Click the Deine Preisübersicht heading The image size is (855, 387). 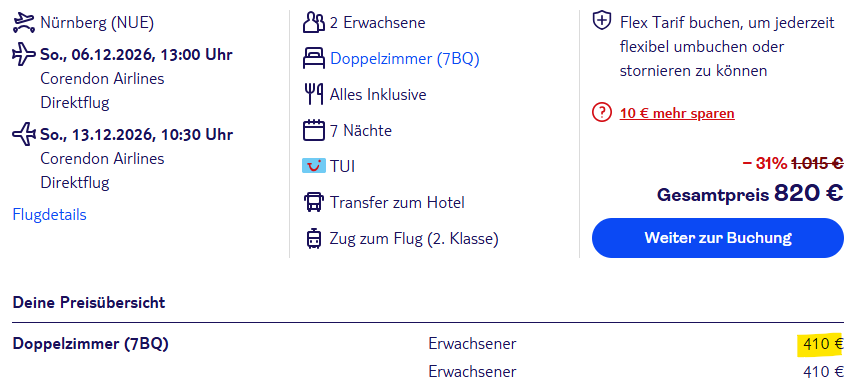88,303
